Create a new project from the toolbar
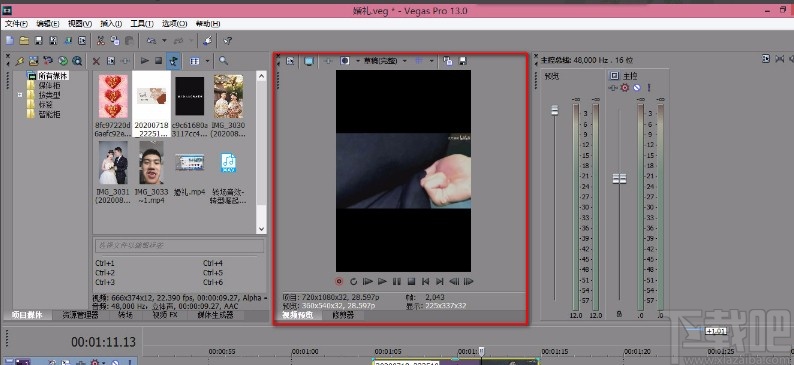Image resolution: width=794 pixels, height=365 pixels. point(10,40)
